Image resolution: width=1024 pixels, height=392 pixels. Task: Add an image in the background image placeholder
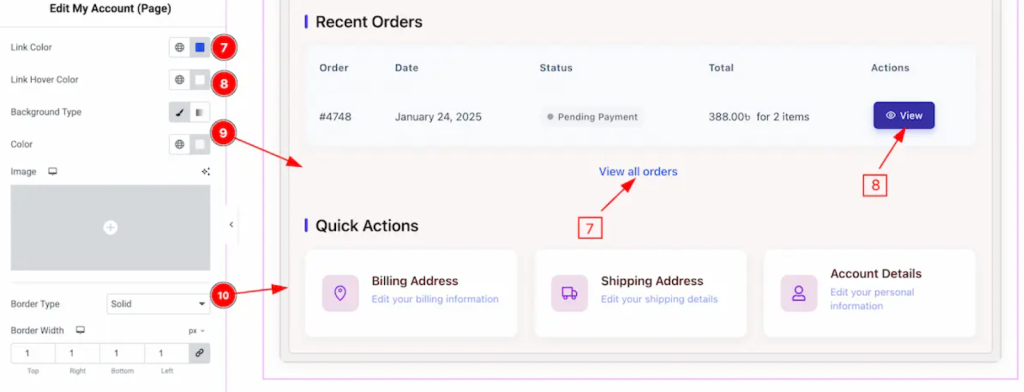pos(110,227)
